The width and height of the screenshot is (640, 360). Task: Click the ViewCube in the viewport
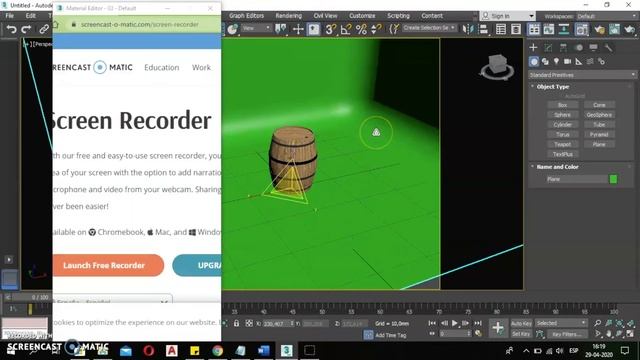[x=496, y=66]
